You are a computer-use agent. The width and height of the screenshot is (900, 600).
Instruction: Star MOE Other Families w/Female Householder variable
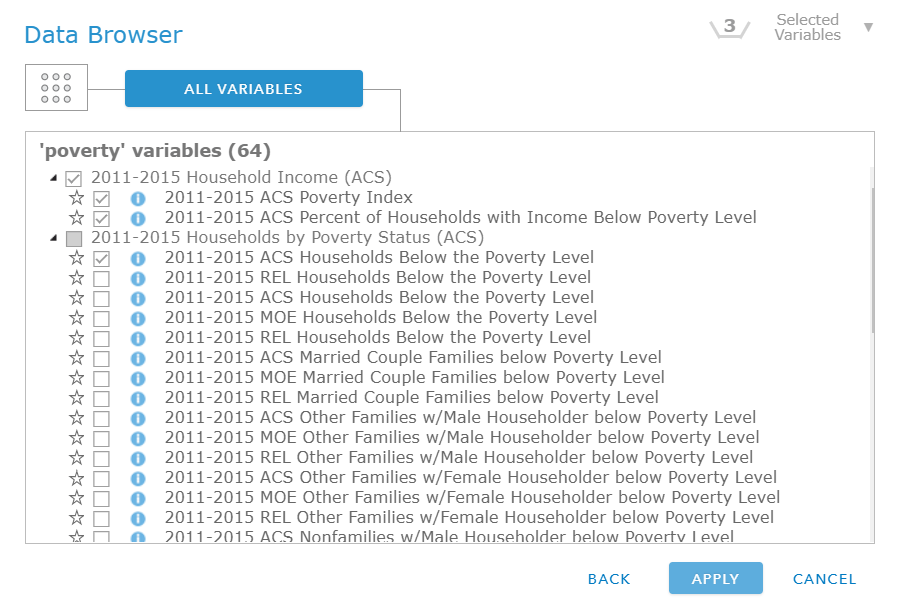pos(76,498)
